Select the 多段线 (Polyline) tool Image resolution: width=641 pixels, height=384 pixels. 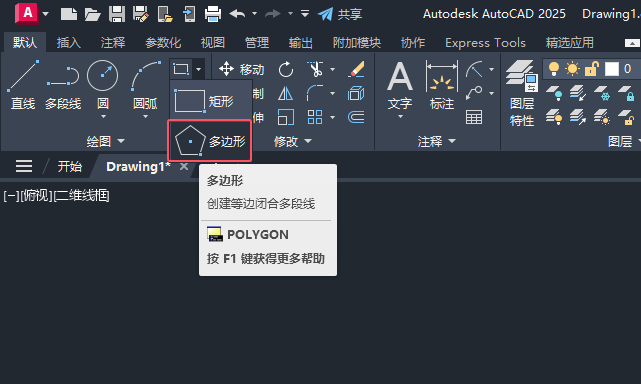[63, 85]
